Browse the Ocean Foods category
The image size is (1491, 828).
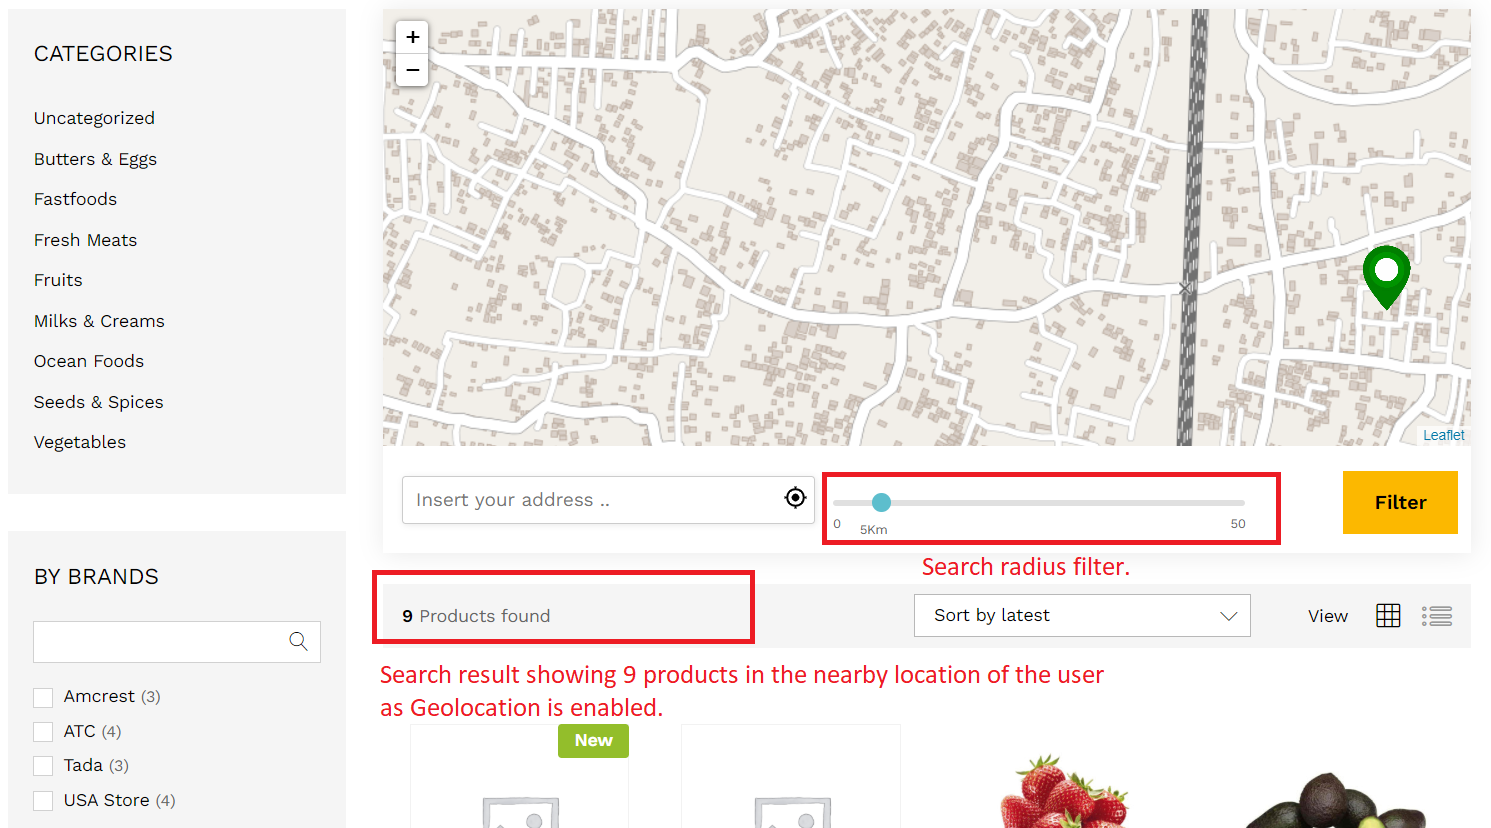88,361
